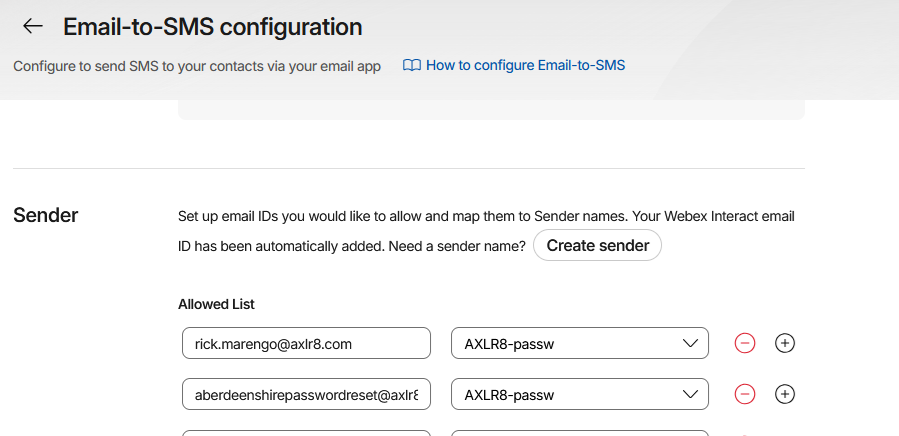Open sender name dropdown for rick.marengo@axlr8.com
899x436 pixels.
coord(579,343)
